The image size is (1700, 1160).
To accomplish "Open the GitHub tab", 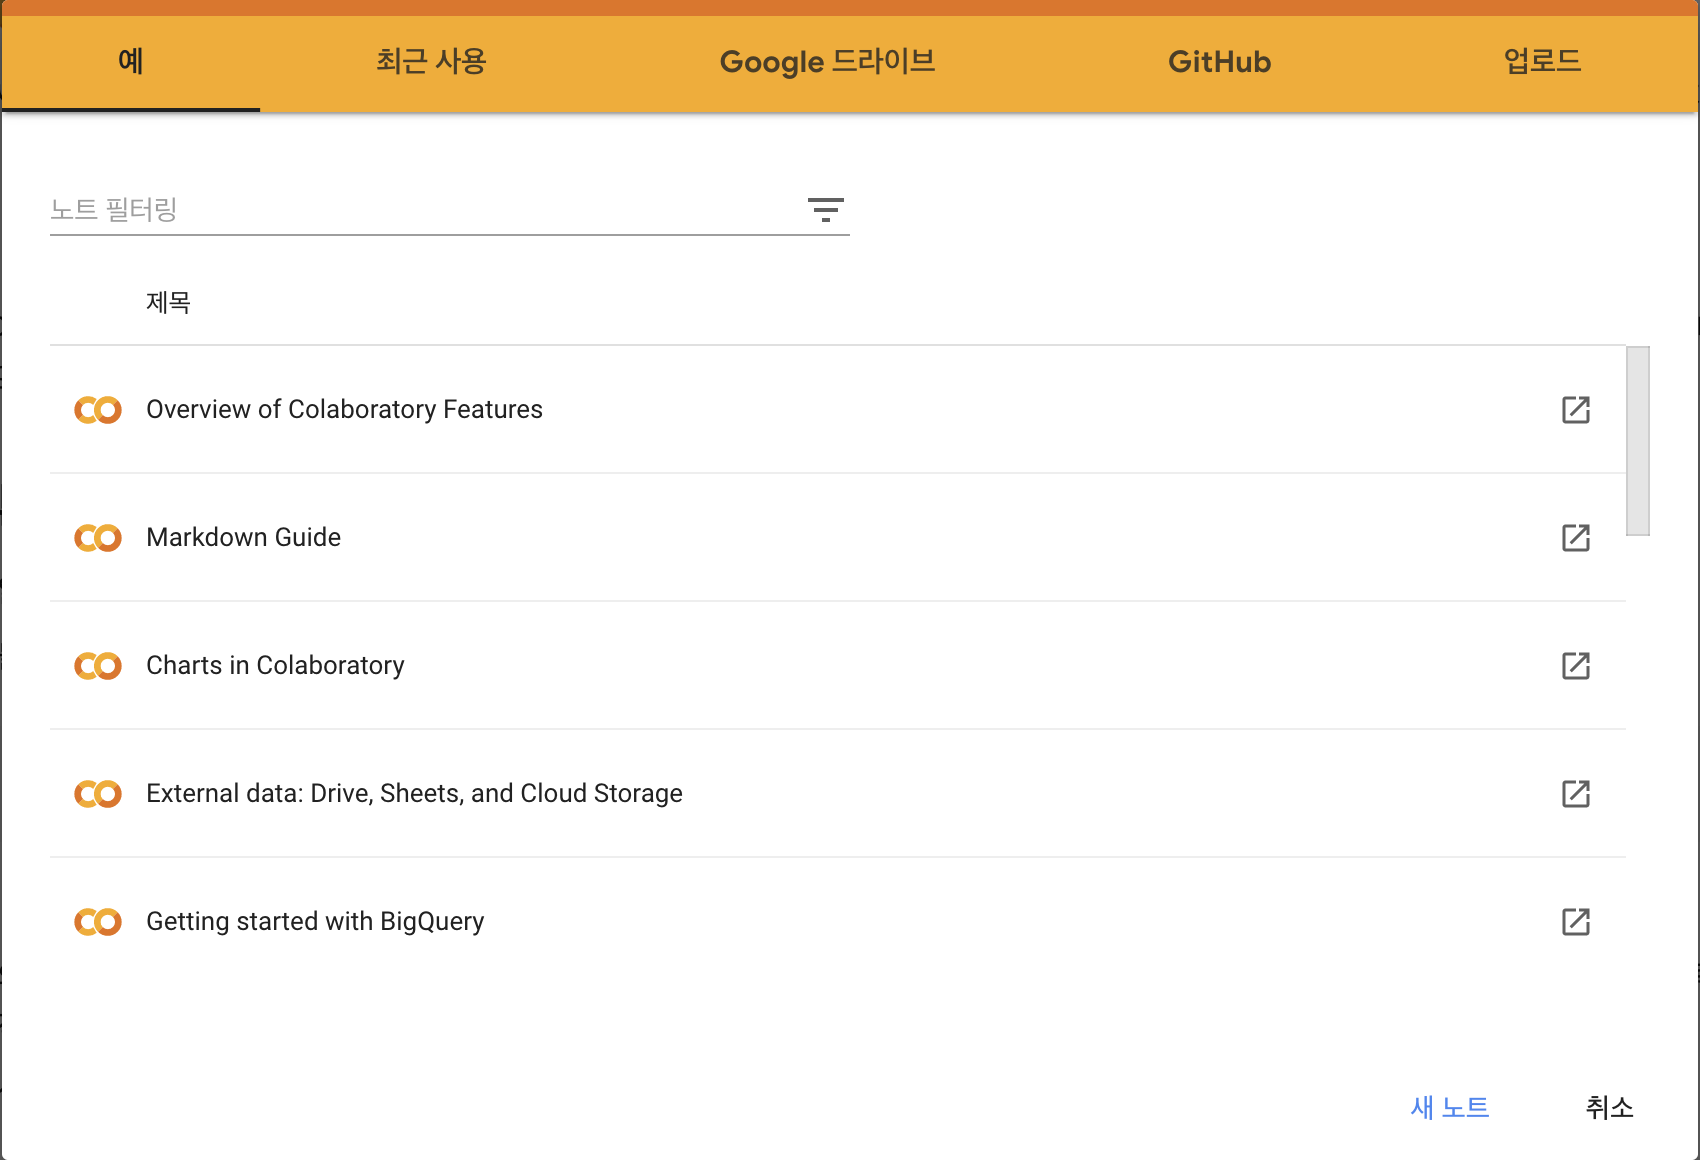I will pos(1219,62).
